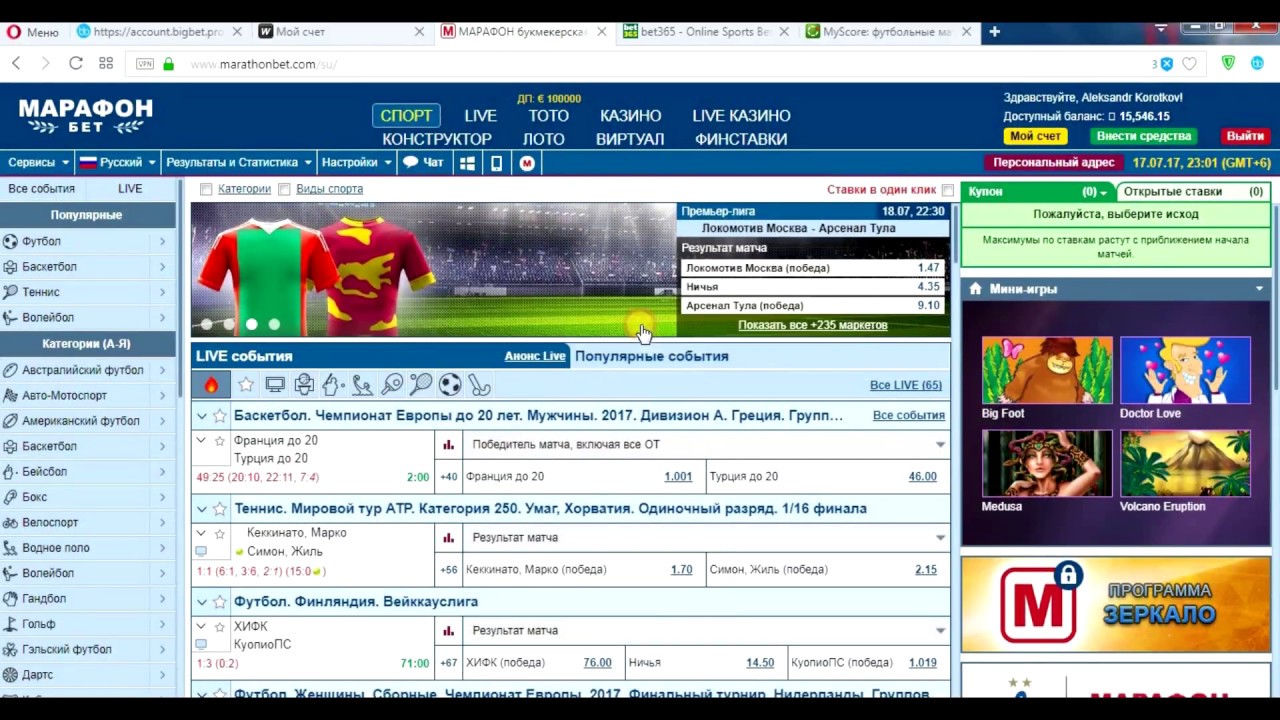The image size is (1280, 720).
Task: Open the КАЗИНО main menu item
Action: click(631, 116)
